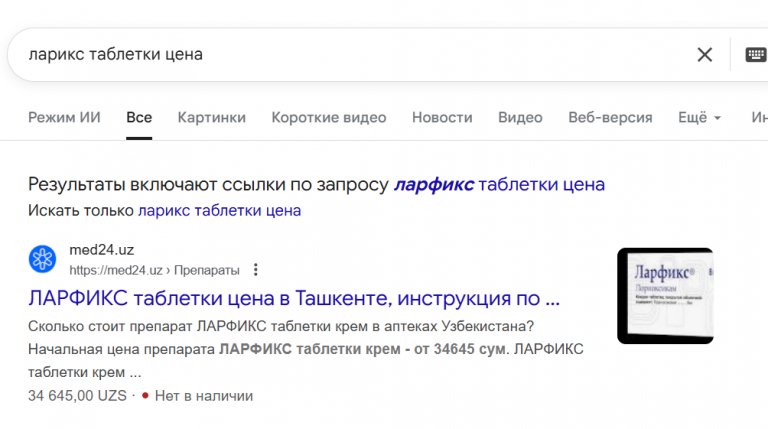The width and height of the screenshot is (768, 429).
Task: Switch to Режим ИИ tab
Action: 64,118
